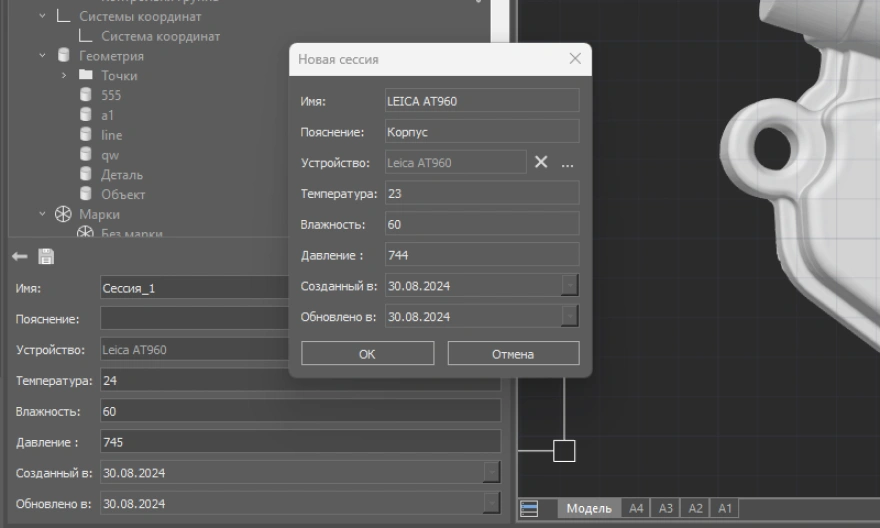The height and width of the screenshot is (528, 880).
Task: Select the Деталь geometry item in tree
Action: click(122, 174)
